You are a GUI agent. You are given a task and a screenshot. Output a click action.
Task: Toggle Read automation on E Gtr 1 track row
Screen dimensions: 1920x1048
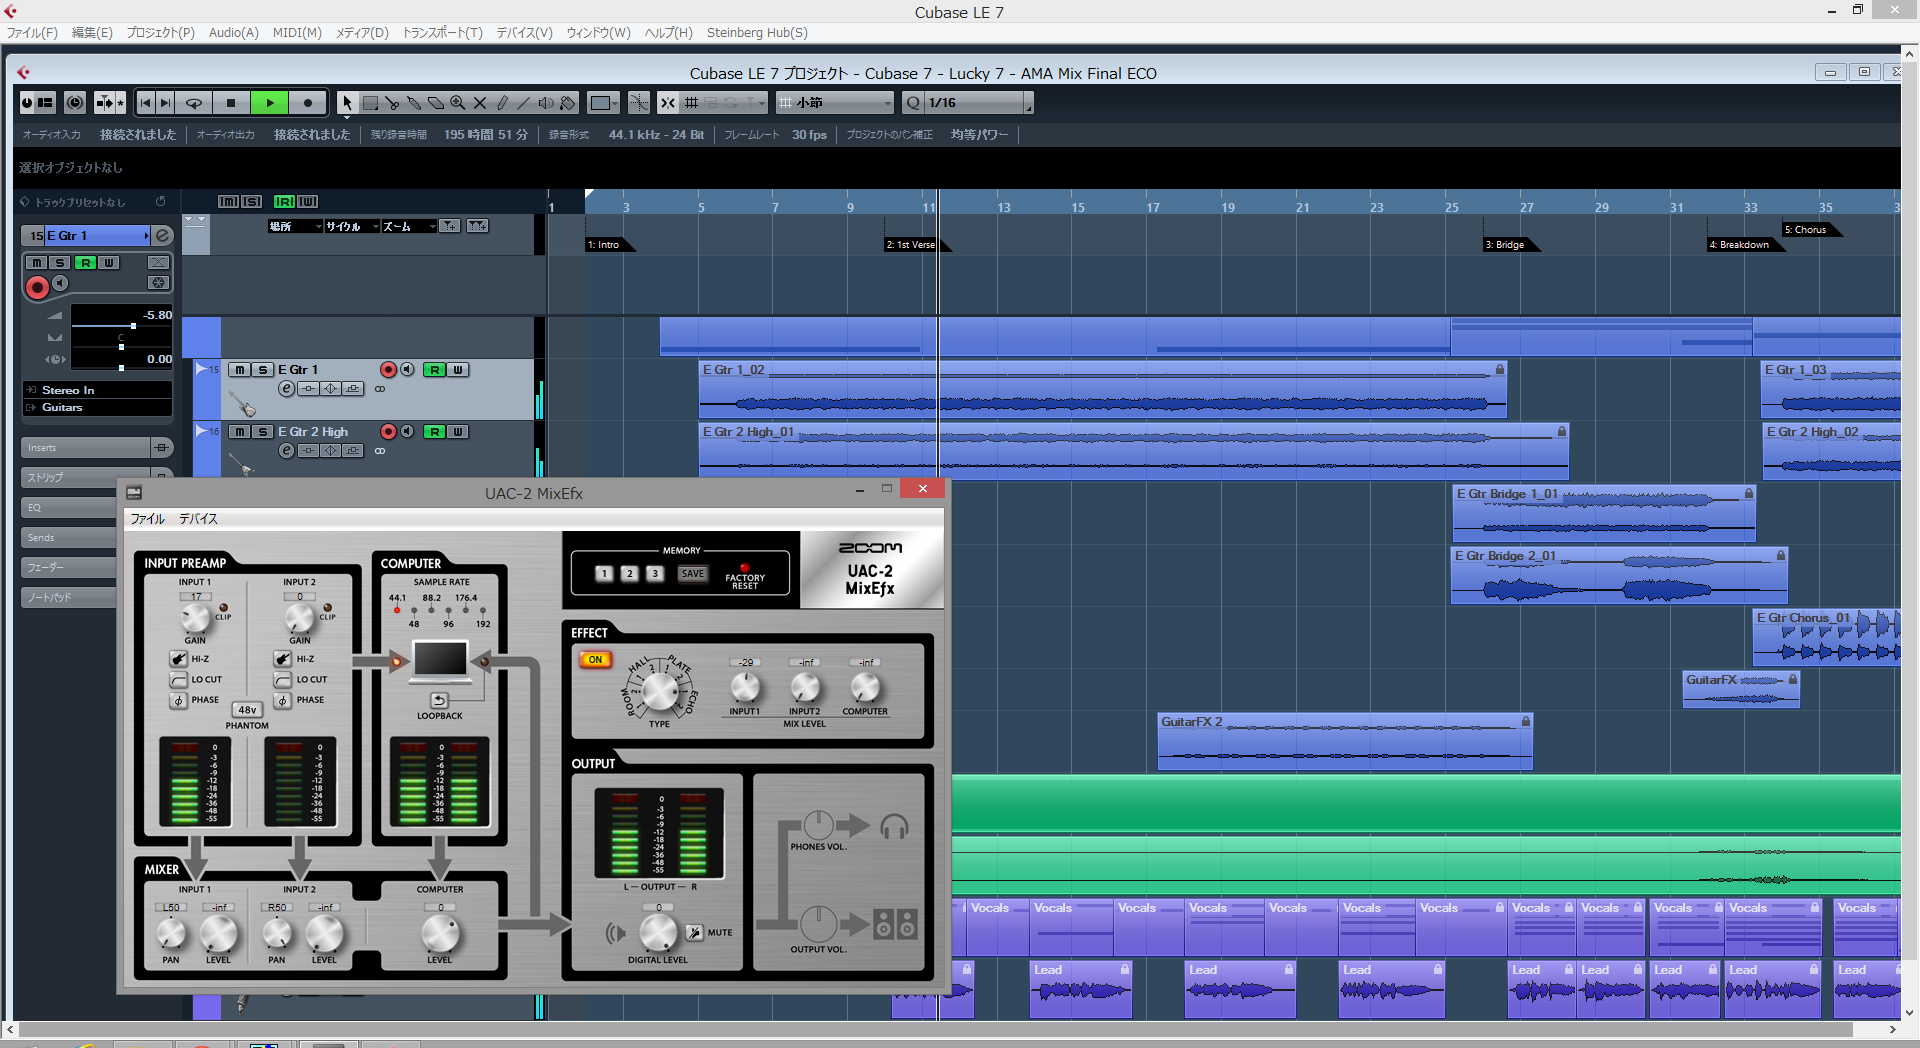pos(434,370)
